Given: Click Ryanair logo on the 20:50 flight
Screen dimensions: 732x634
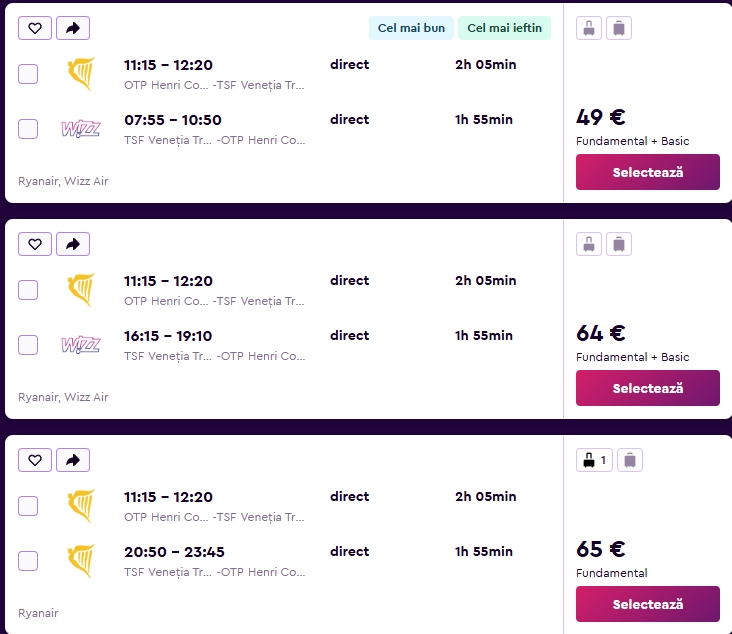Looking at the screenshot, I should click(x=81, y=561).
